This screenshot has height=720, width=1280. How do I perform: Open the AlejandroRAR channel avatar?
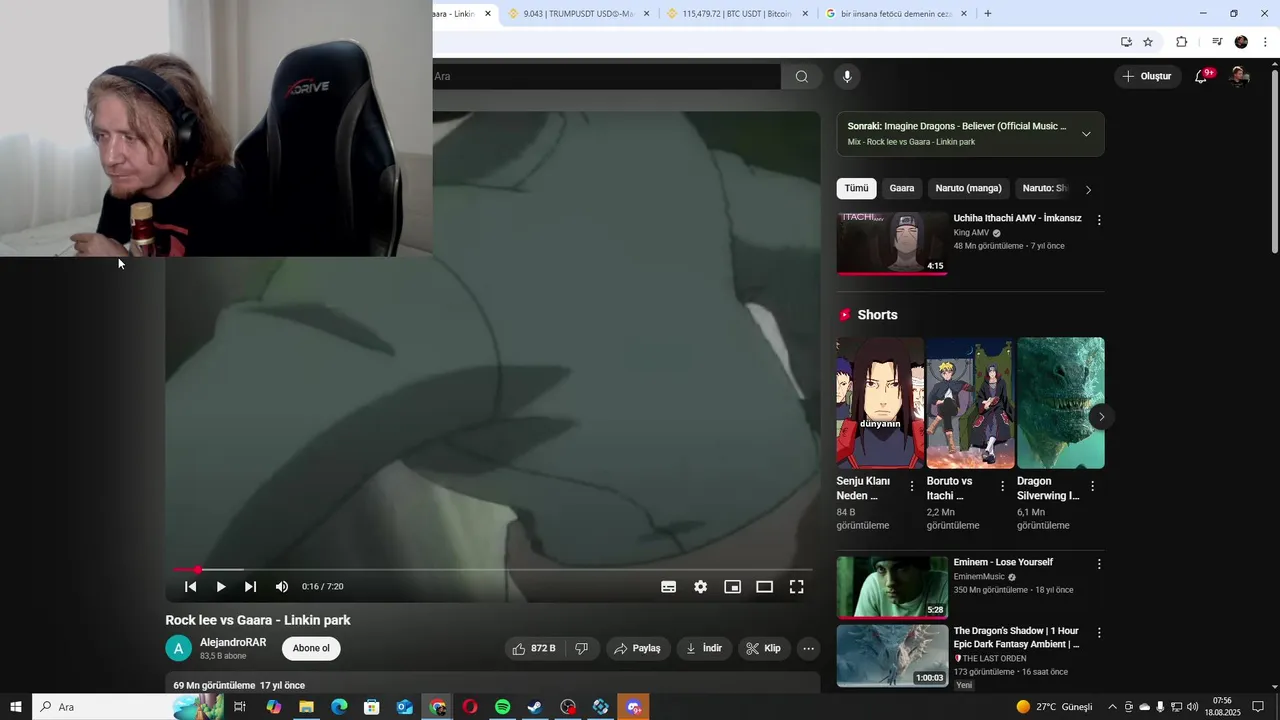pos(178,648)
